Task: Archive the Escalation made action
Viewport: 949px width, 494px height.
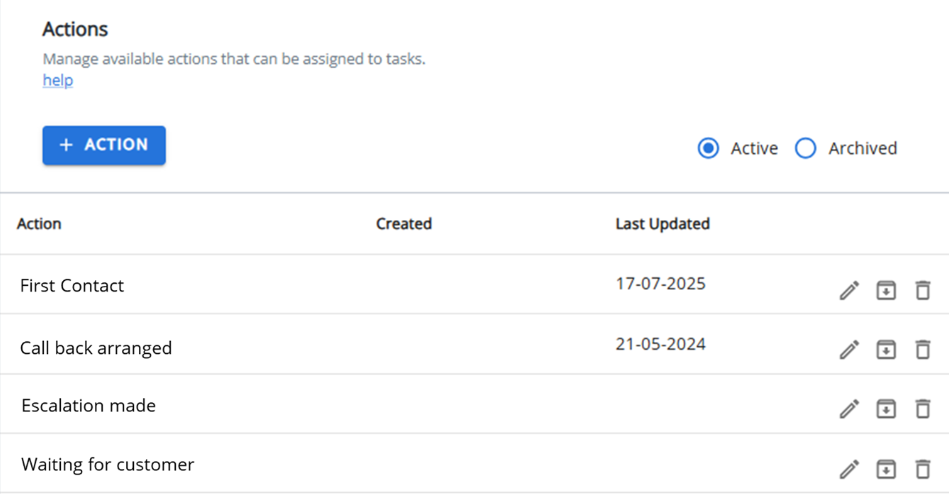Action: 886,409
